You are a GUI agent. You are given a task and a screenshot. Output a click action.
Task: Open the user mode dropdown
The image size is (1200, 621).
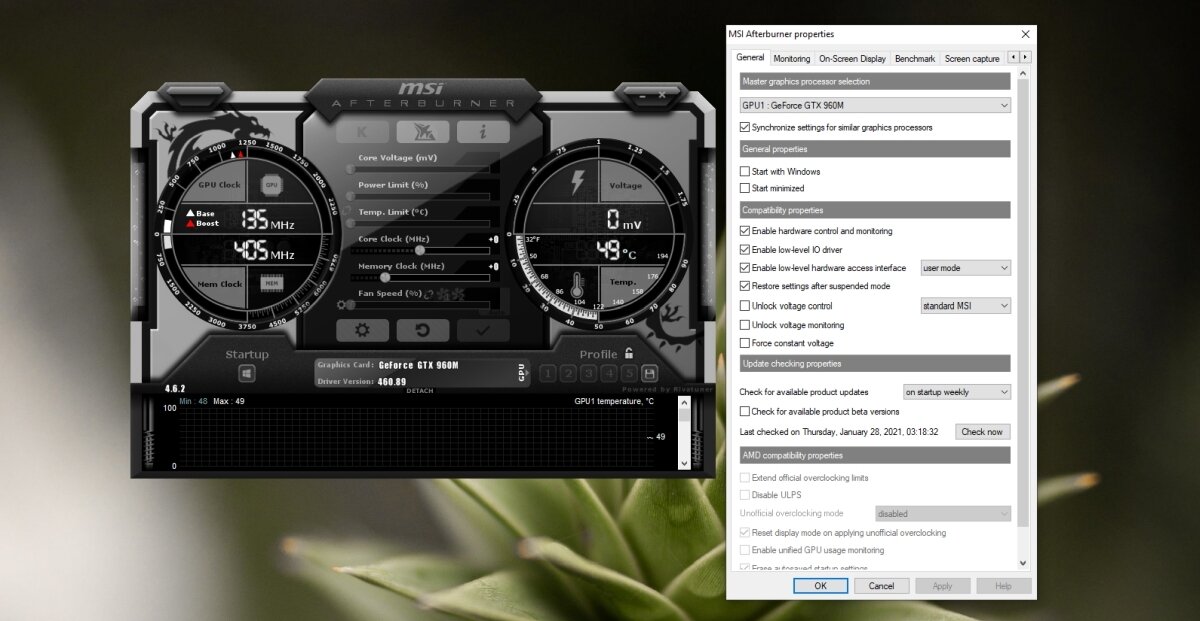(965, 268)
